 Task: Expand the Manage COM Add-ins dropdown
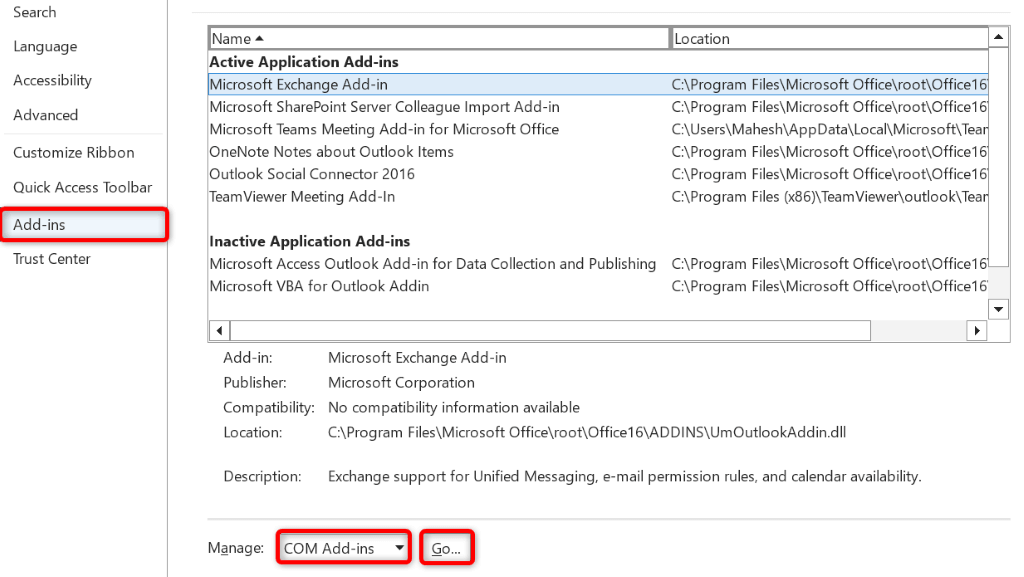(x=344, y=548)
